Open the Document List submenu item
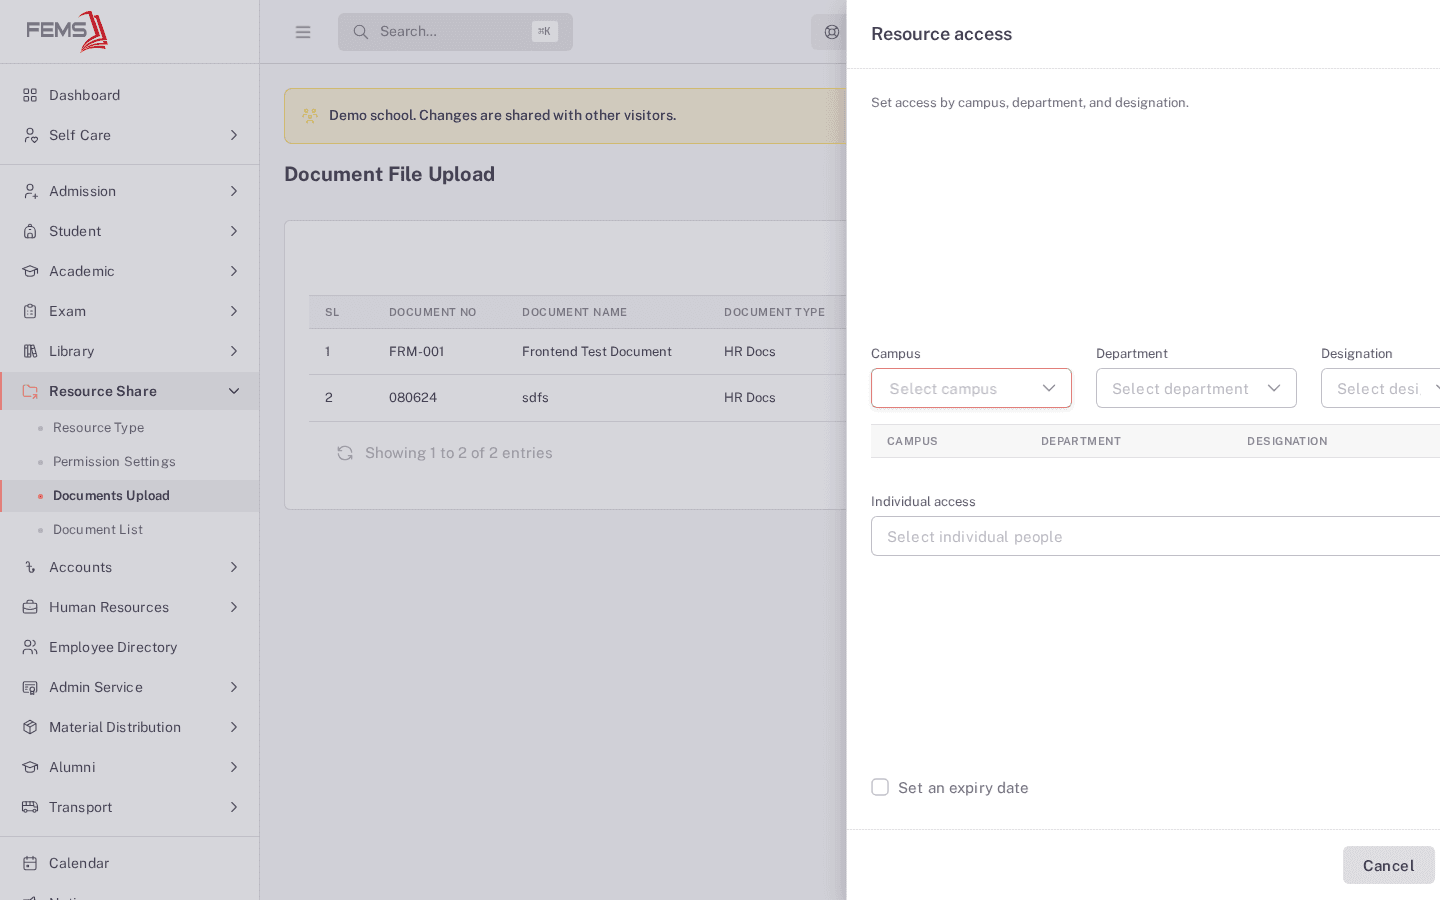 click(129, 530)
